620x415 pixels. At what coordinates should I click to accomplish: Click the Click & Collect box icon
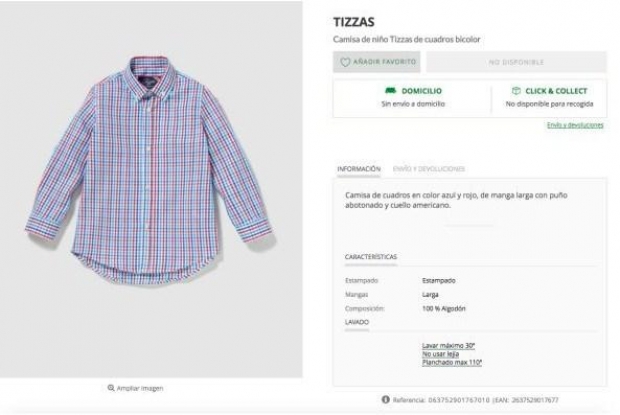pos(517,91)
